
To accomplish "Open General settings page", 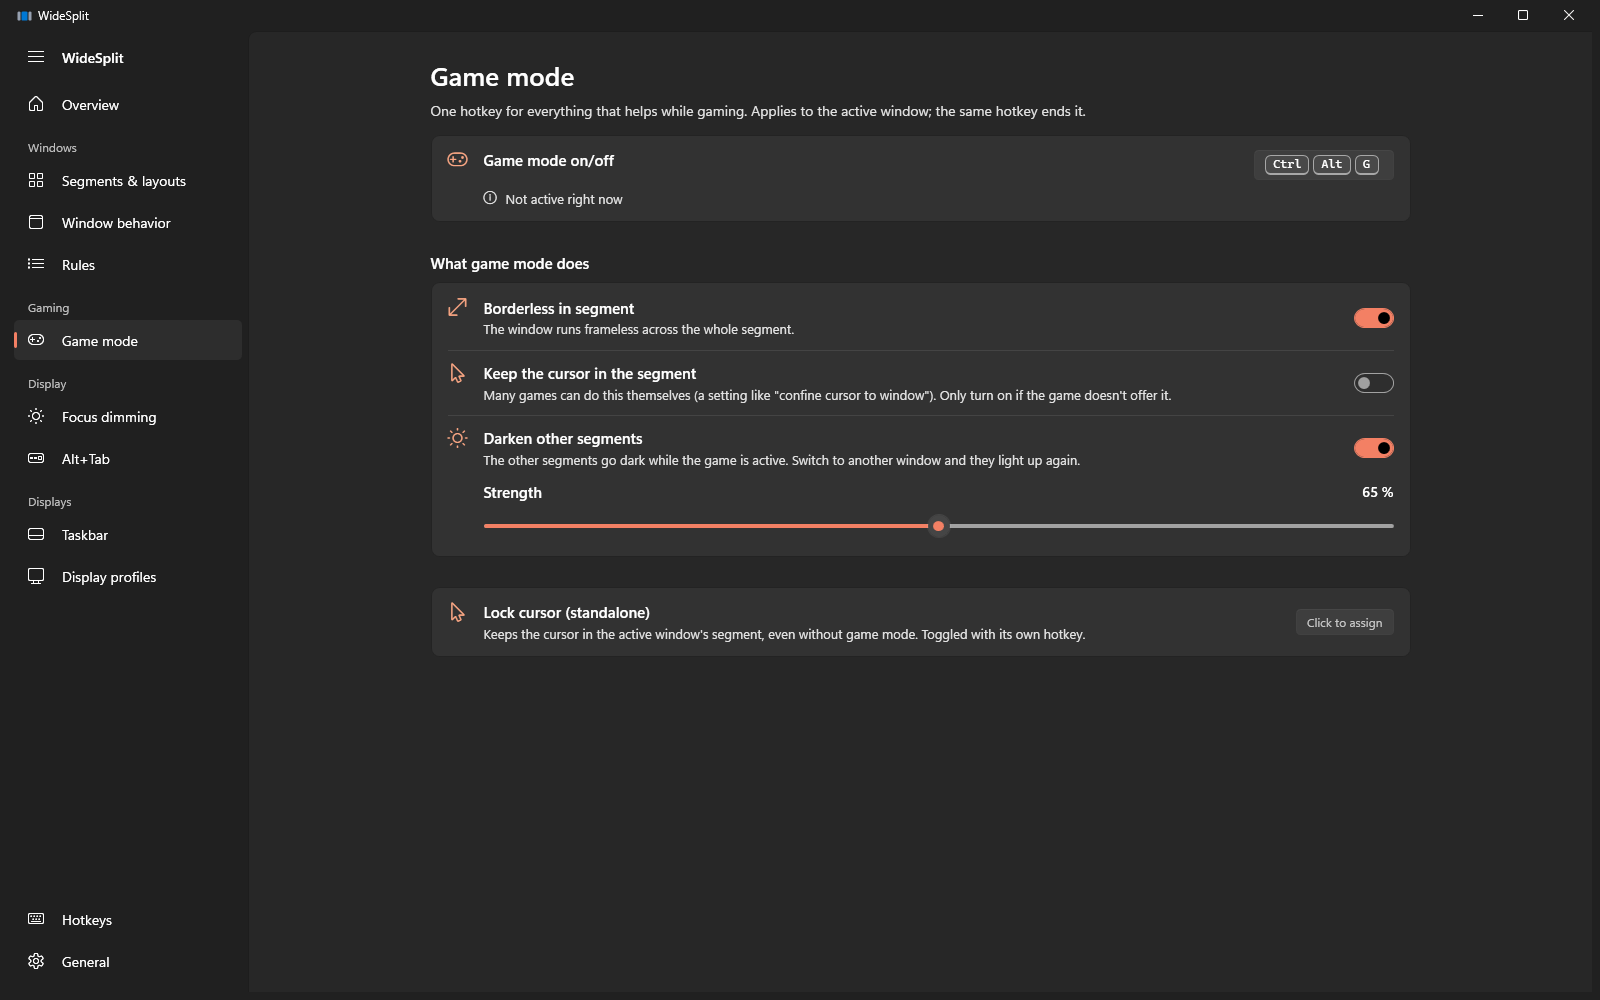I will pos(128,962).
